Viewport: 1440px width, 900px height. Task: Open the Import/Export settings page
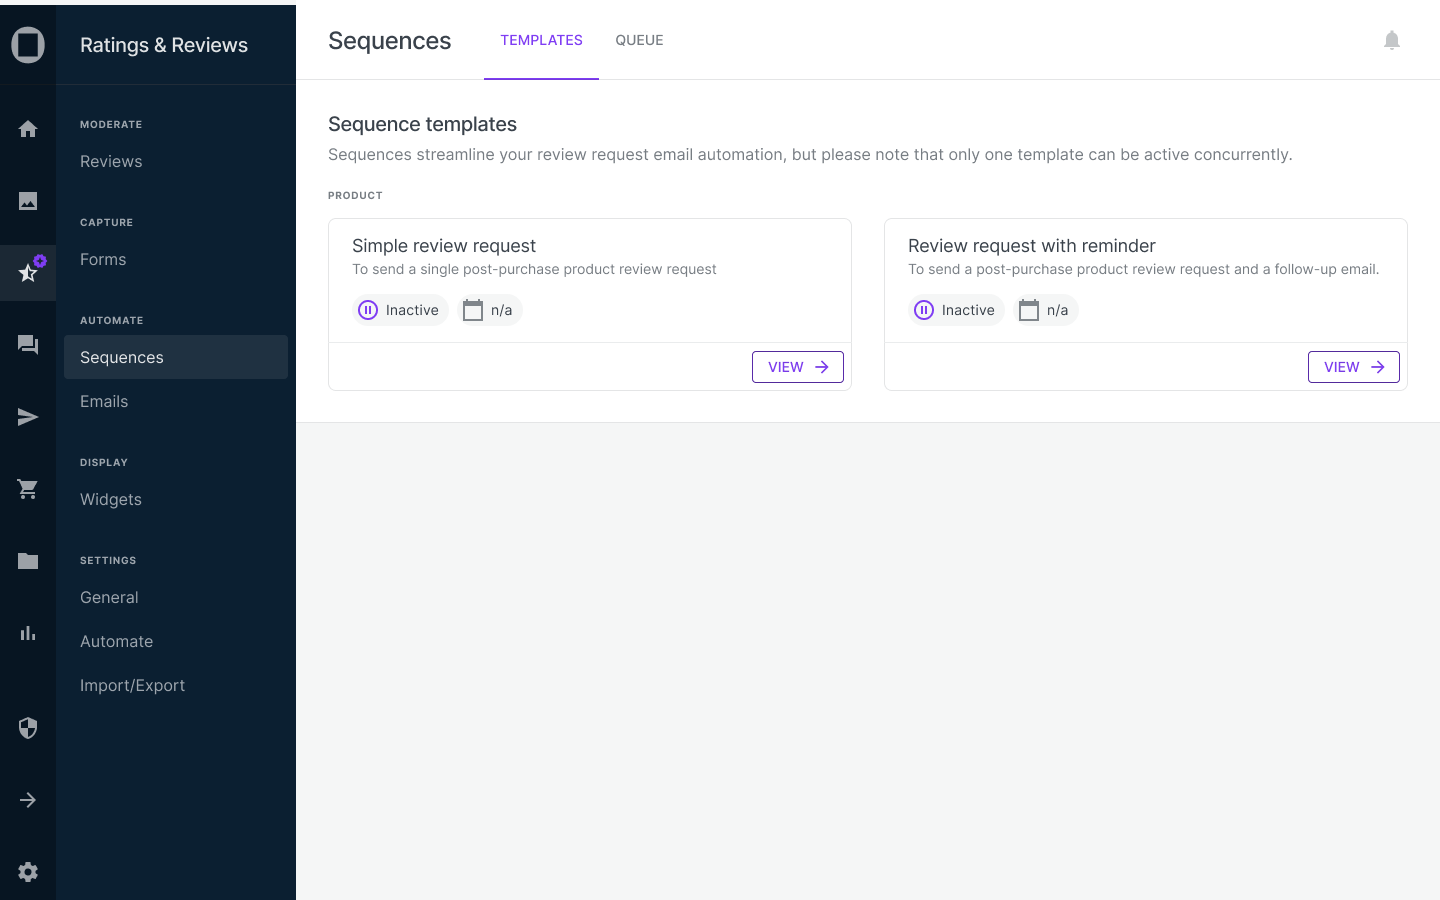pyautogui.click(x=132, y=685)
